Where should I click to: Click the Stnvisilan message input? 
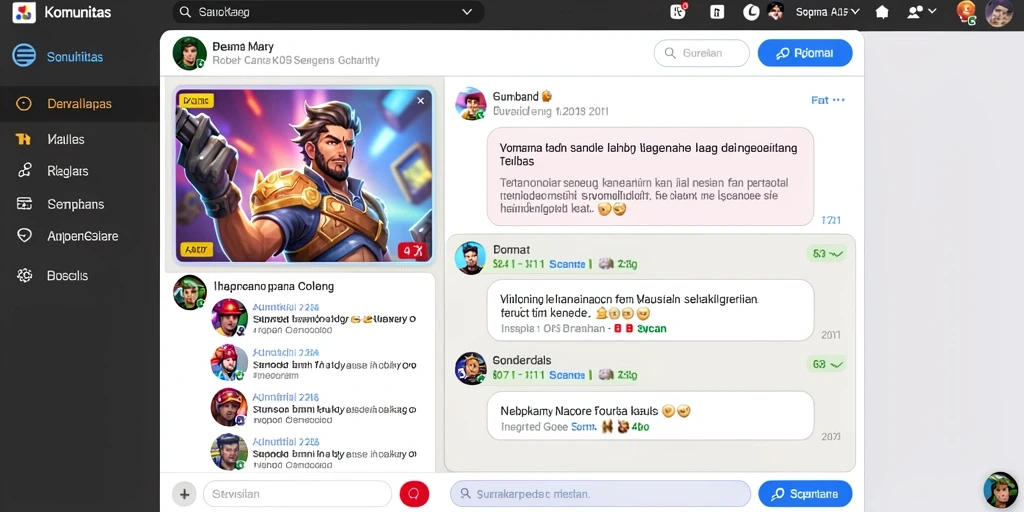[x=297, y=494]
